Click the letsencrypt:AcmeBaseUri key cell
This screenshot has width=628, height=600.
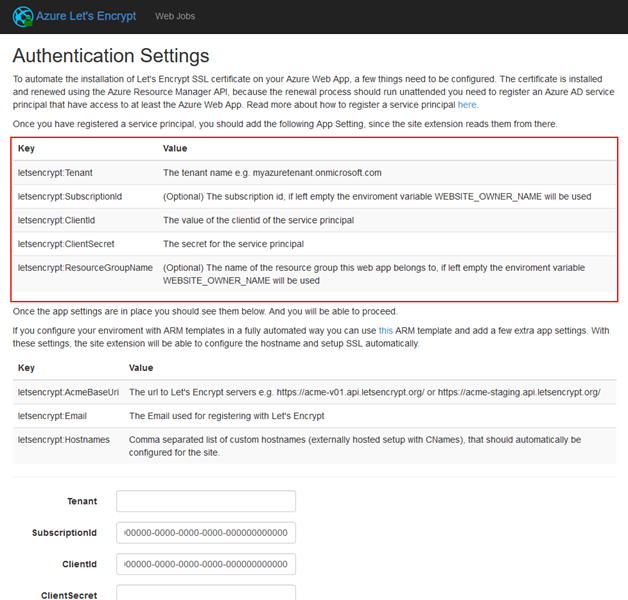click(x=69, y=392)
